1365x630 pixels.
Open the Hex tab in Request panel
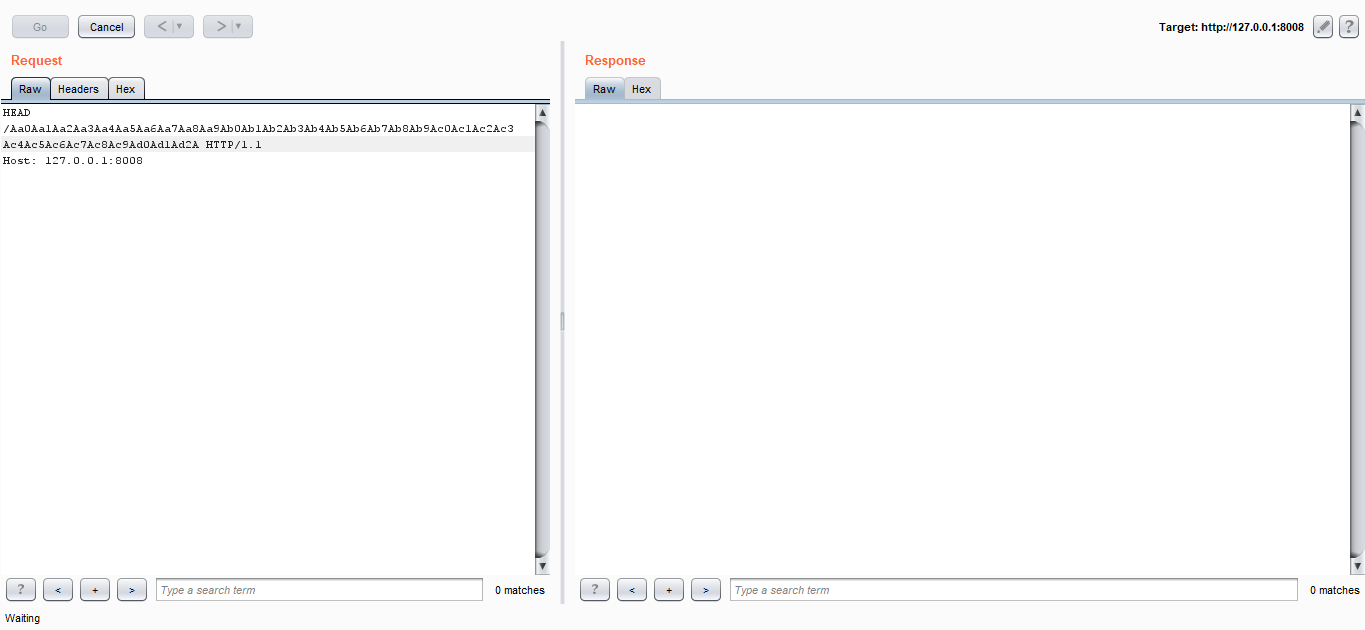[x=126, y=89]
